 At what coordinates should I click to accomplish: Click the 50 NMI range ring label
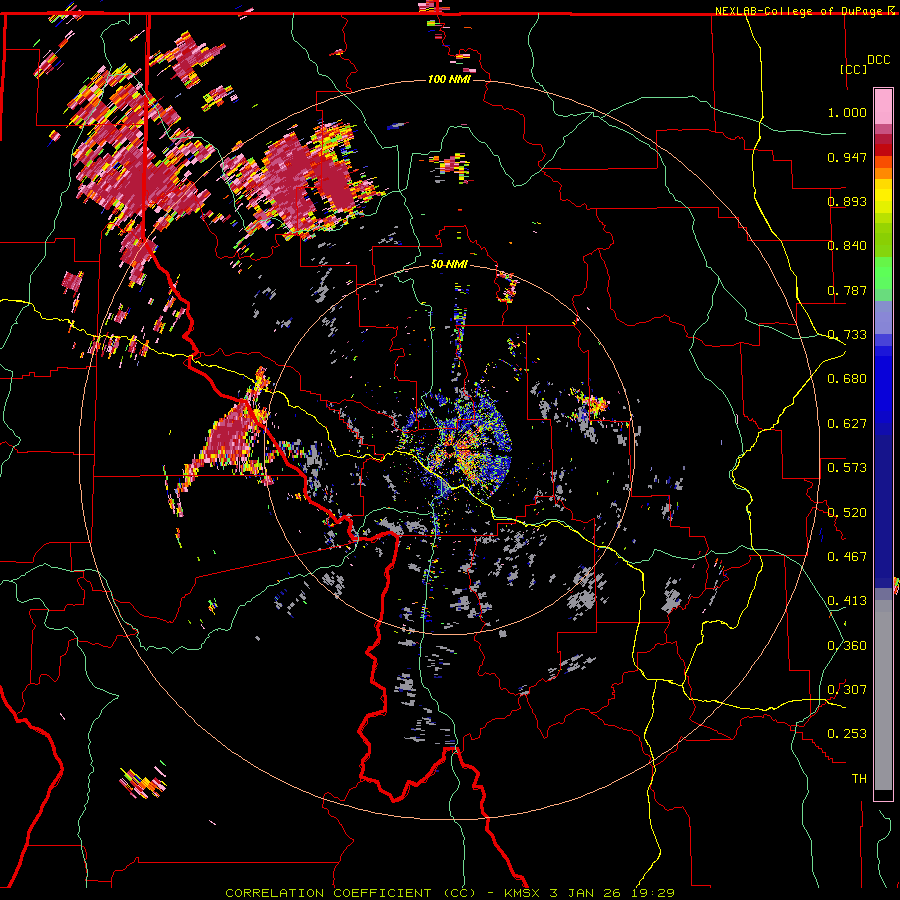pyautogui.click(x=449, y=265)
